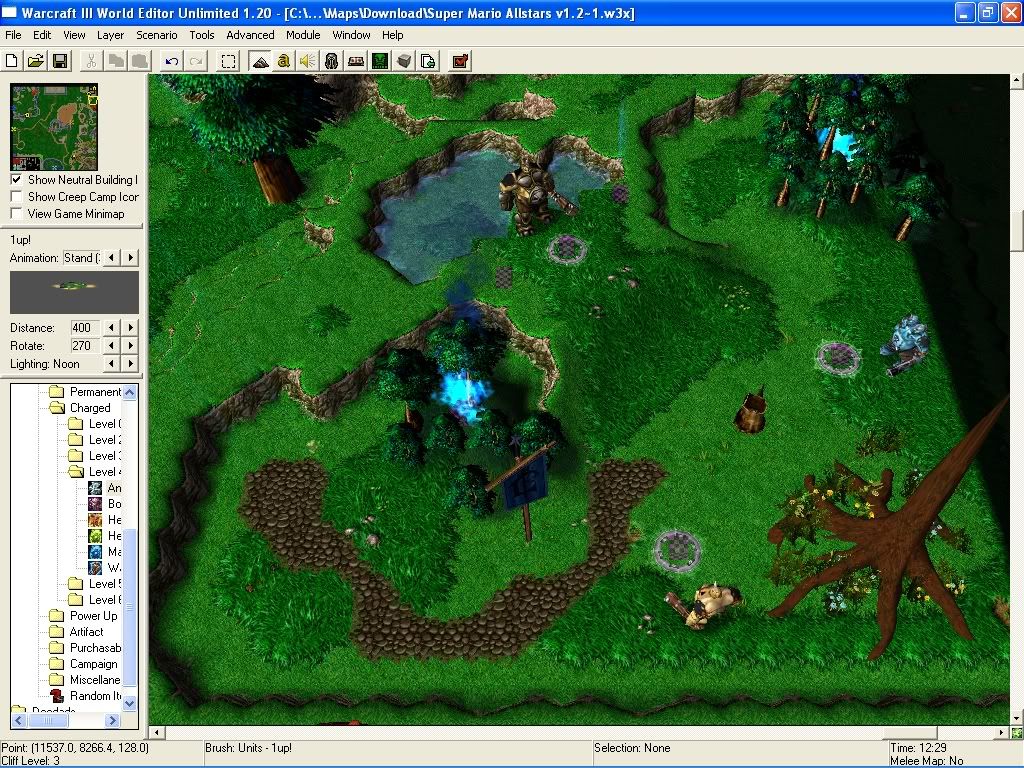1024x768 pixels.
Task: Click the Distance value field
Action: tap(85, 328)
